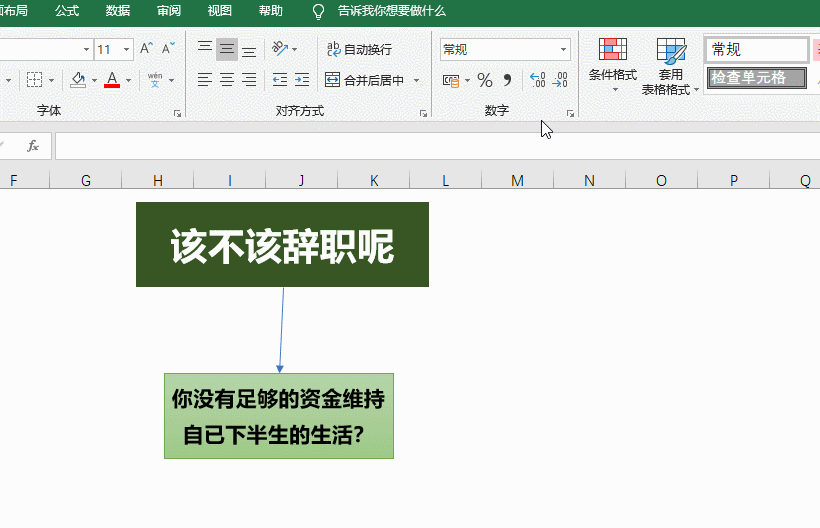
Task: Select the 该不该辞职呢 dark green shape
Action: (x=282, y=244)
